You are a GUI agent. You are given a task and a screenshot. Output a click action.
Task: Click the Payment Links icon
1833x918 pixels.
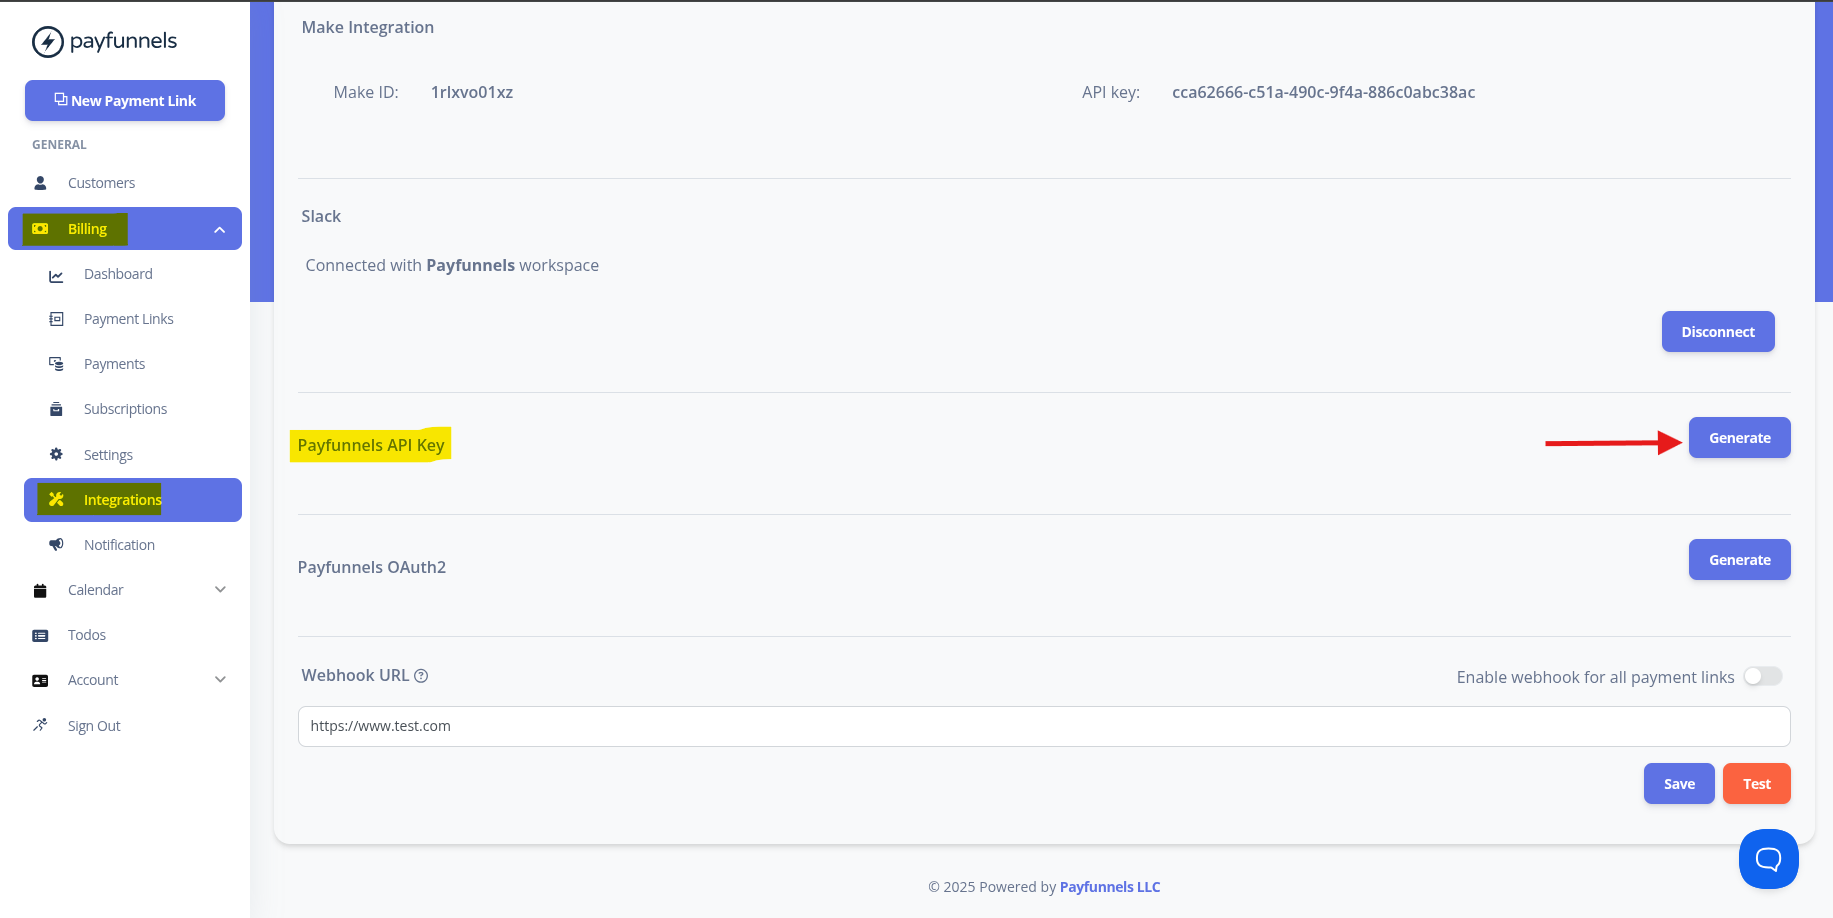[56, 319]
